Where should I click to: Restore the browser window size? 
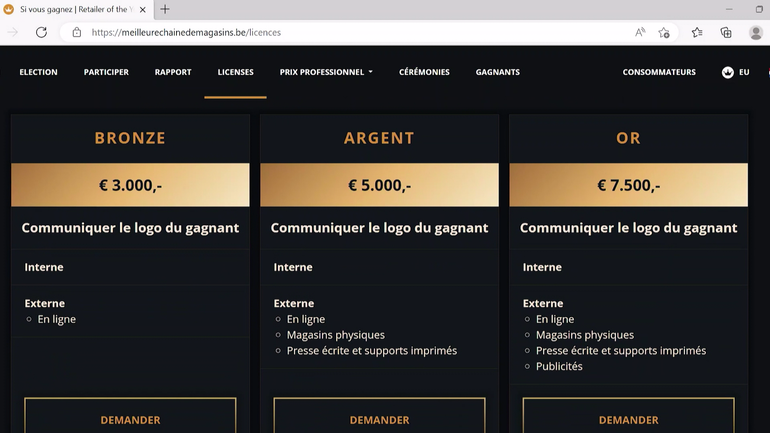tap(760, 9)
